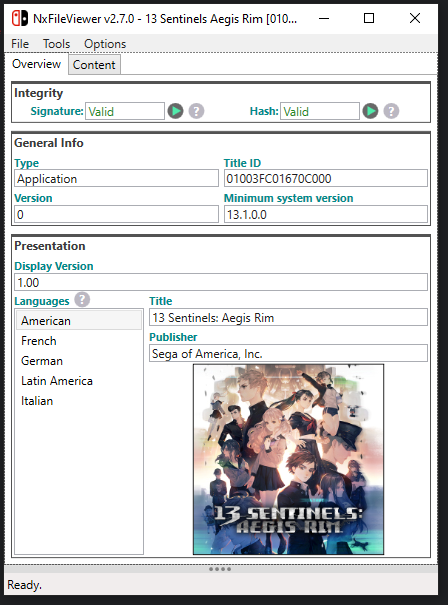448x605 pixels.
Task: Open the Tools menu
Action: tap(56, 44)
